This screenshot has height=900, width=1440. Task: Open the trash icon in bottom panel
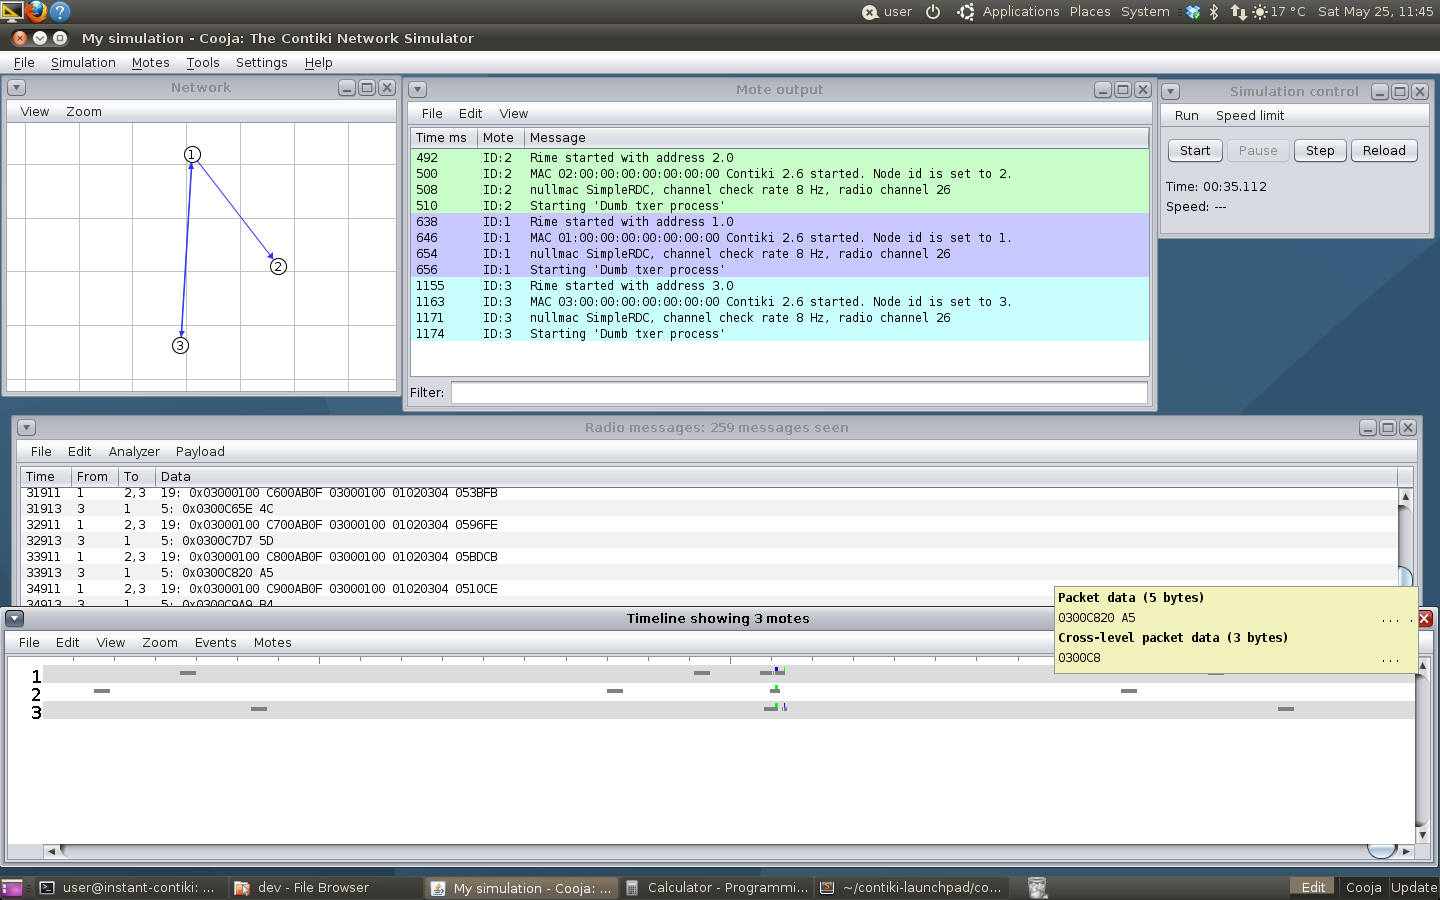(1037, 887)
